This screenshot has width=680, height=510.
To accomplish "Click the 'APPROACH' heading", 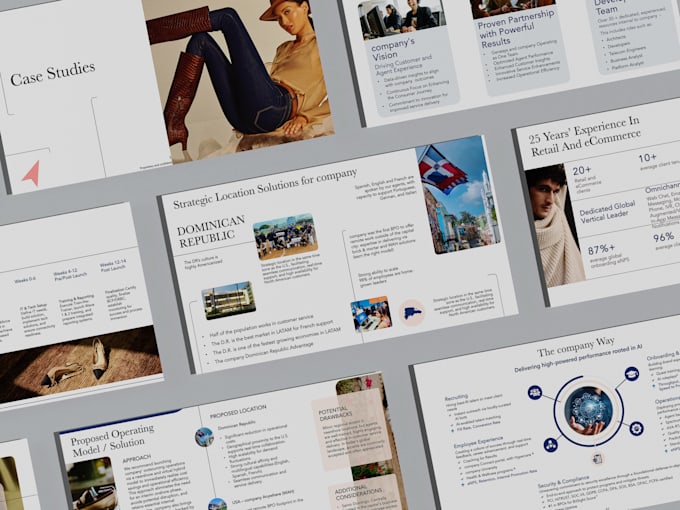I will tap(137, 458).
